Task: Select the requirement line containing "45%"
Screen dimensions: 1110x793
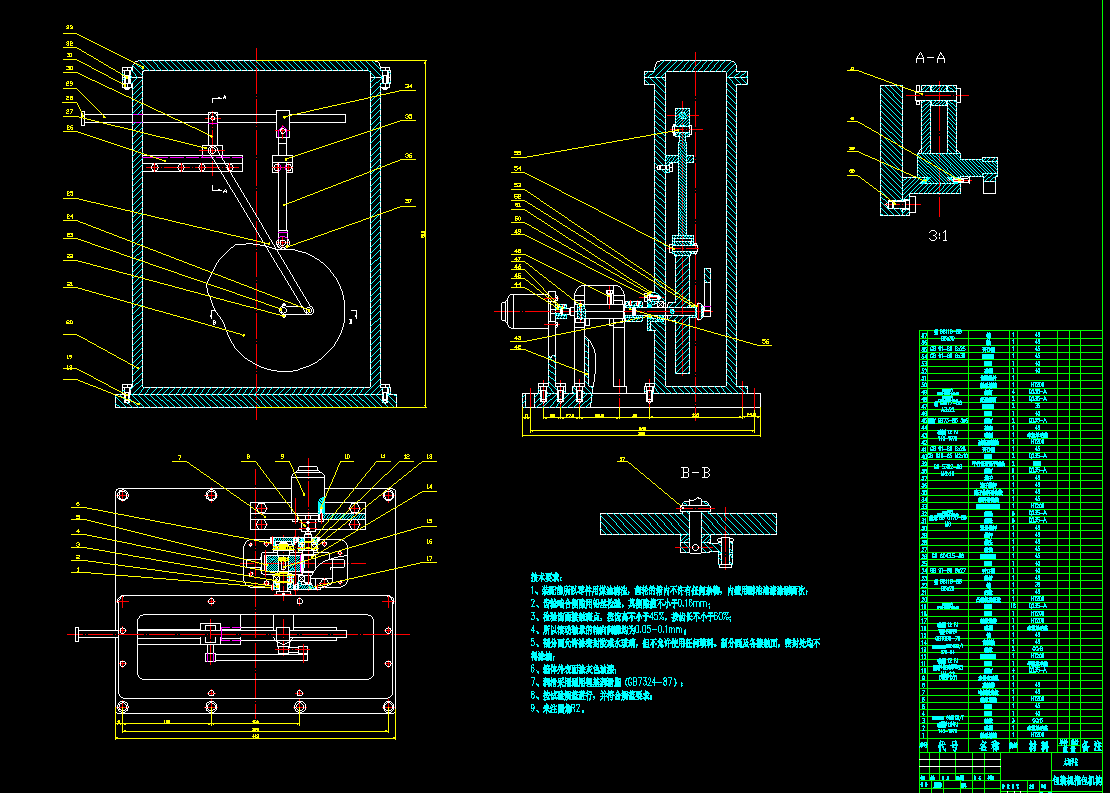Action: coord(631,617)
